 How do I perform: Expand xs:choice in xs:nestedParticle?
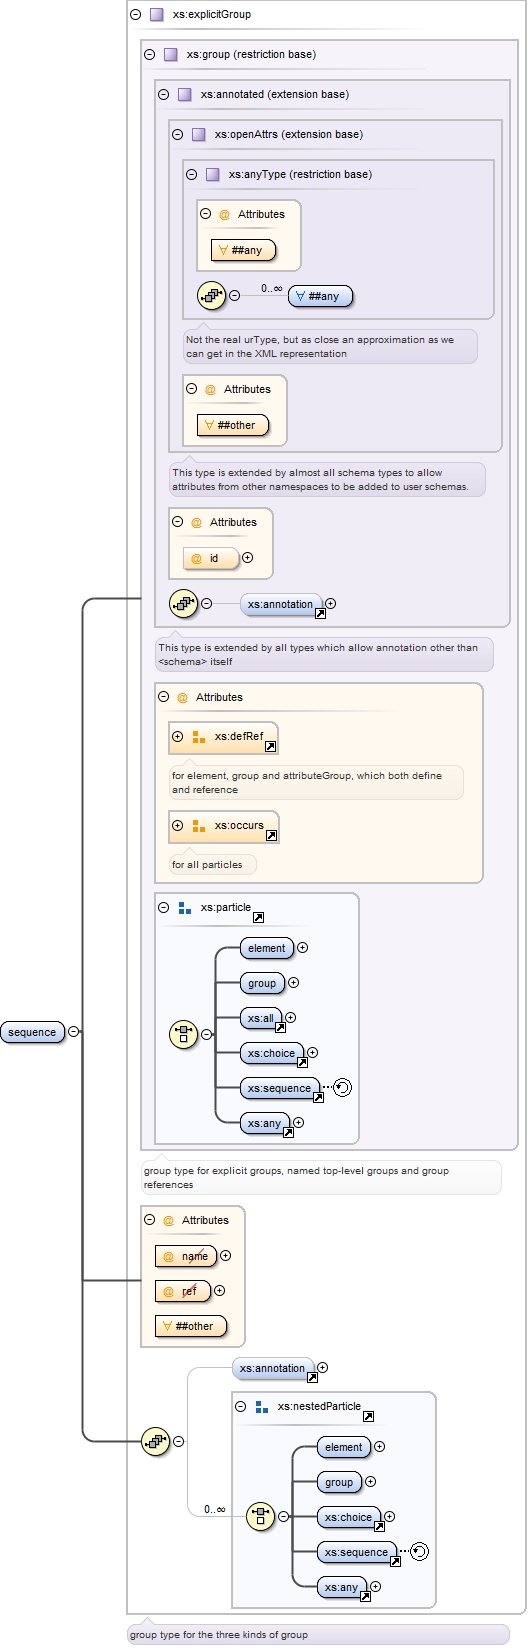pos(389,1517)
